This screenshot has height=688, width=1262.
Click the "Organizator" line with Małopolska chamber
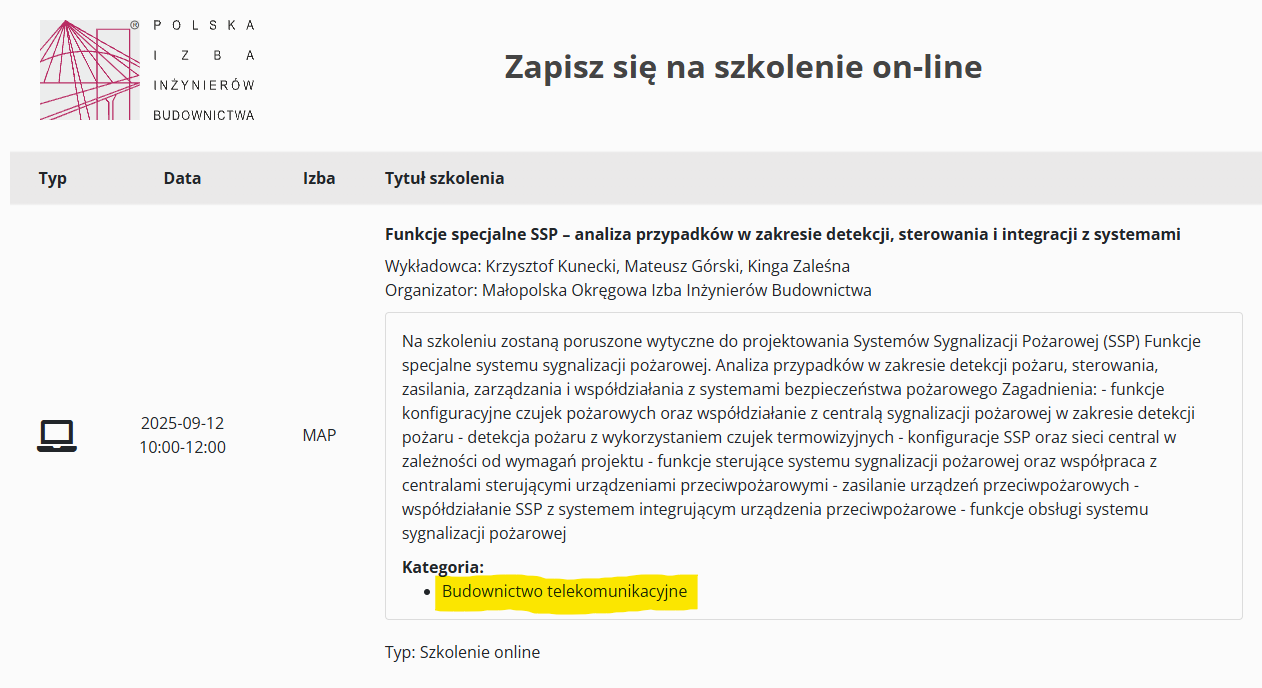click(628, 290)
